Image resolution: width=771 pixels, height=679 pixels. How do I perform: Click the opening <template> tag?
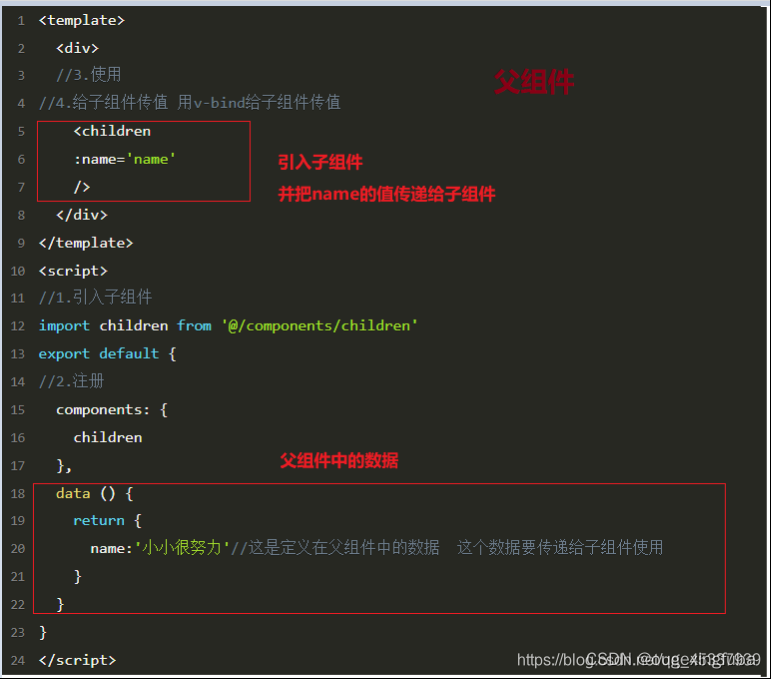pos(82,21)
